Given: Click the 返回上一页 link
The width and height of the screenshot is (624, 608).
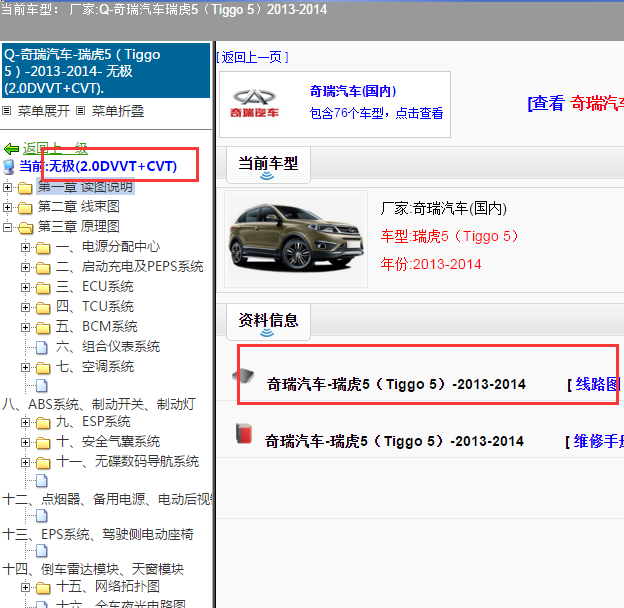Looking at the screenshot, I should (x=253, y=57).
